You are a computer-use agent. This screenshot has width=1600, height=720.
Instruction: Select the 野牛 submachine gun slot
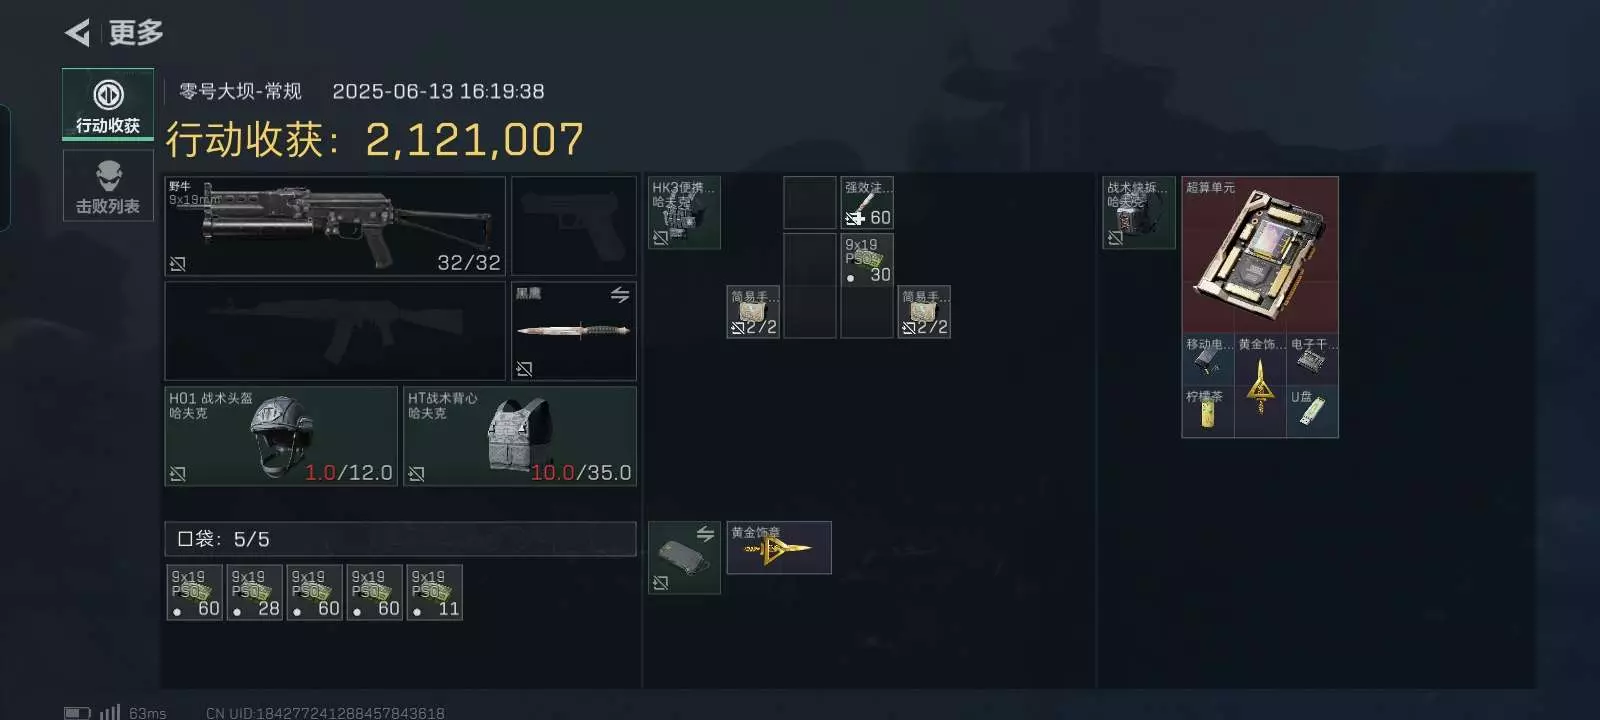[335, 226]
